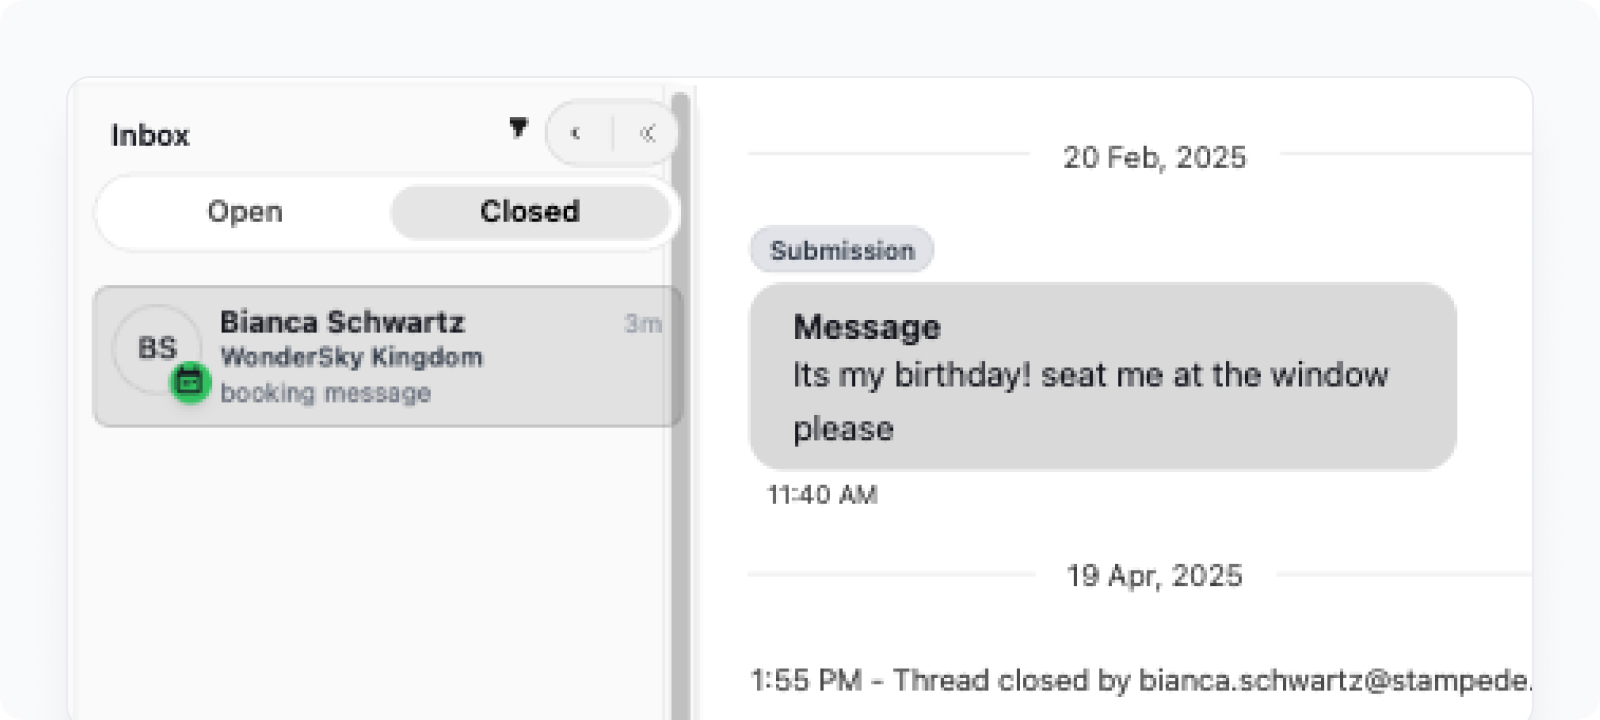This screenshot has width=1600, height=720.
Task: Click the 11:40 AM message timestamp
Action: coord(822,494)
